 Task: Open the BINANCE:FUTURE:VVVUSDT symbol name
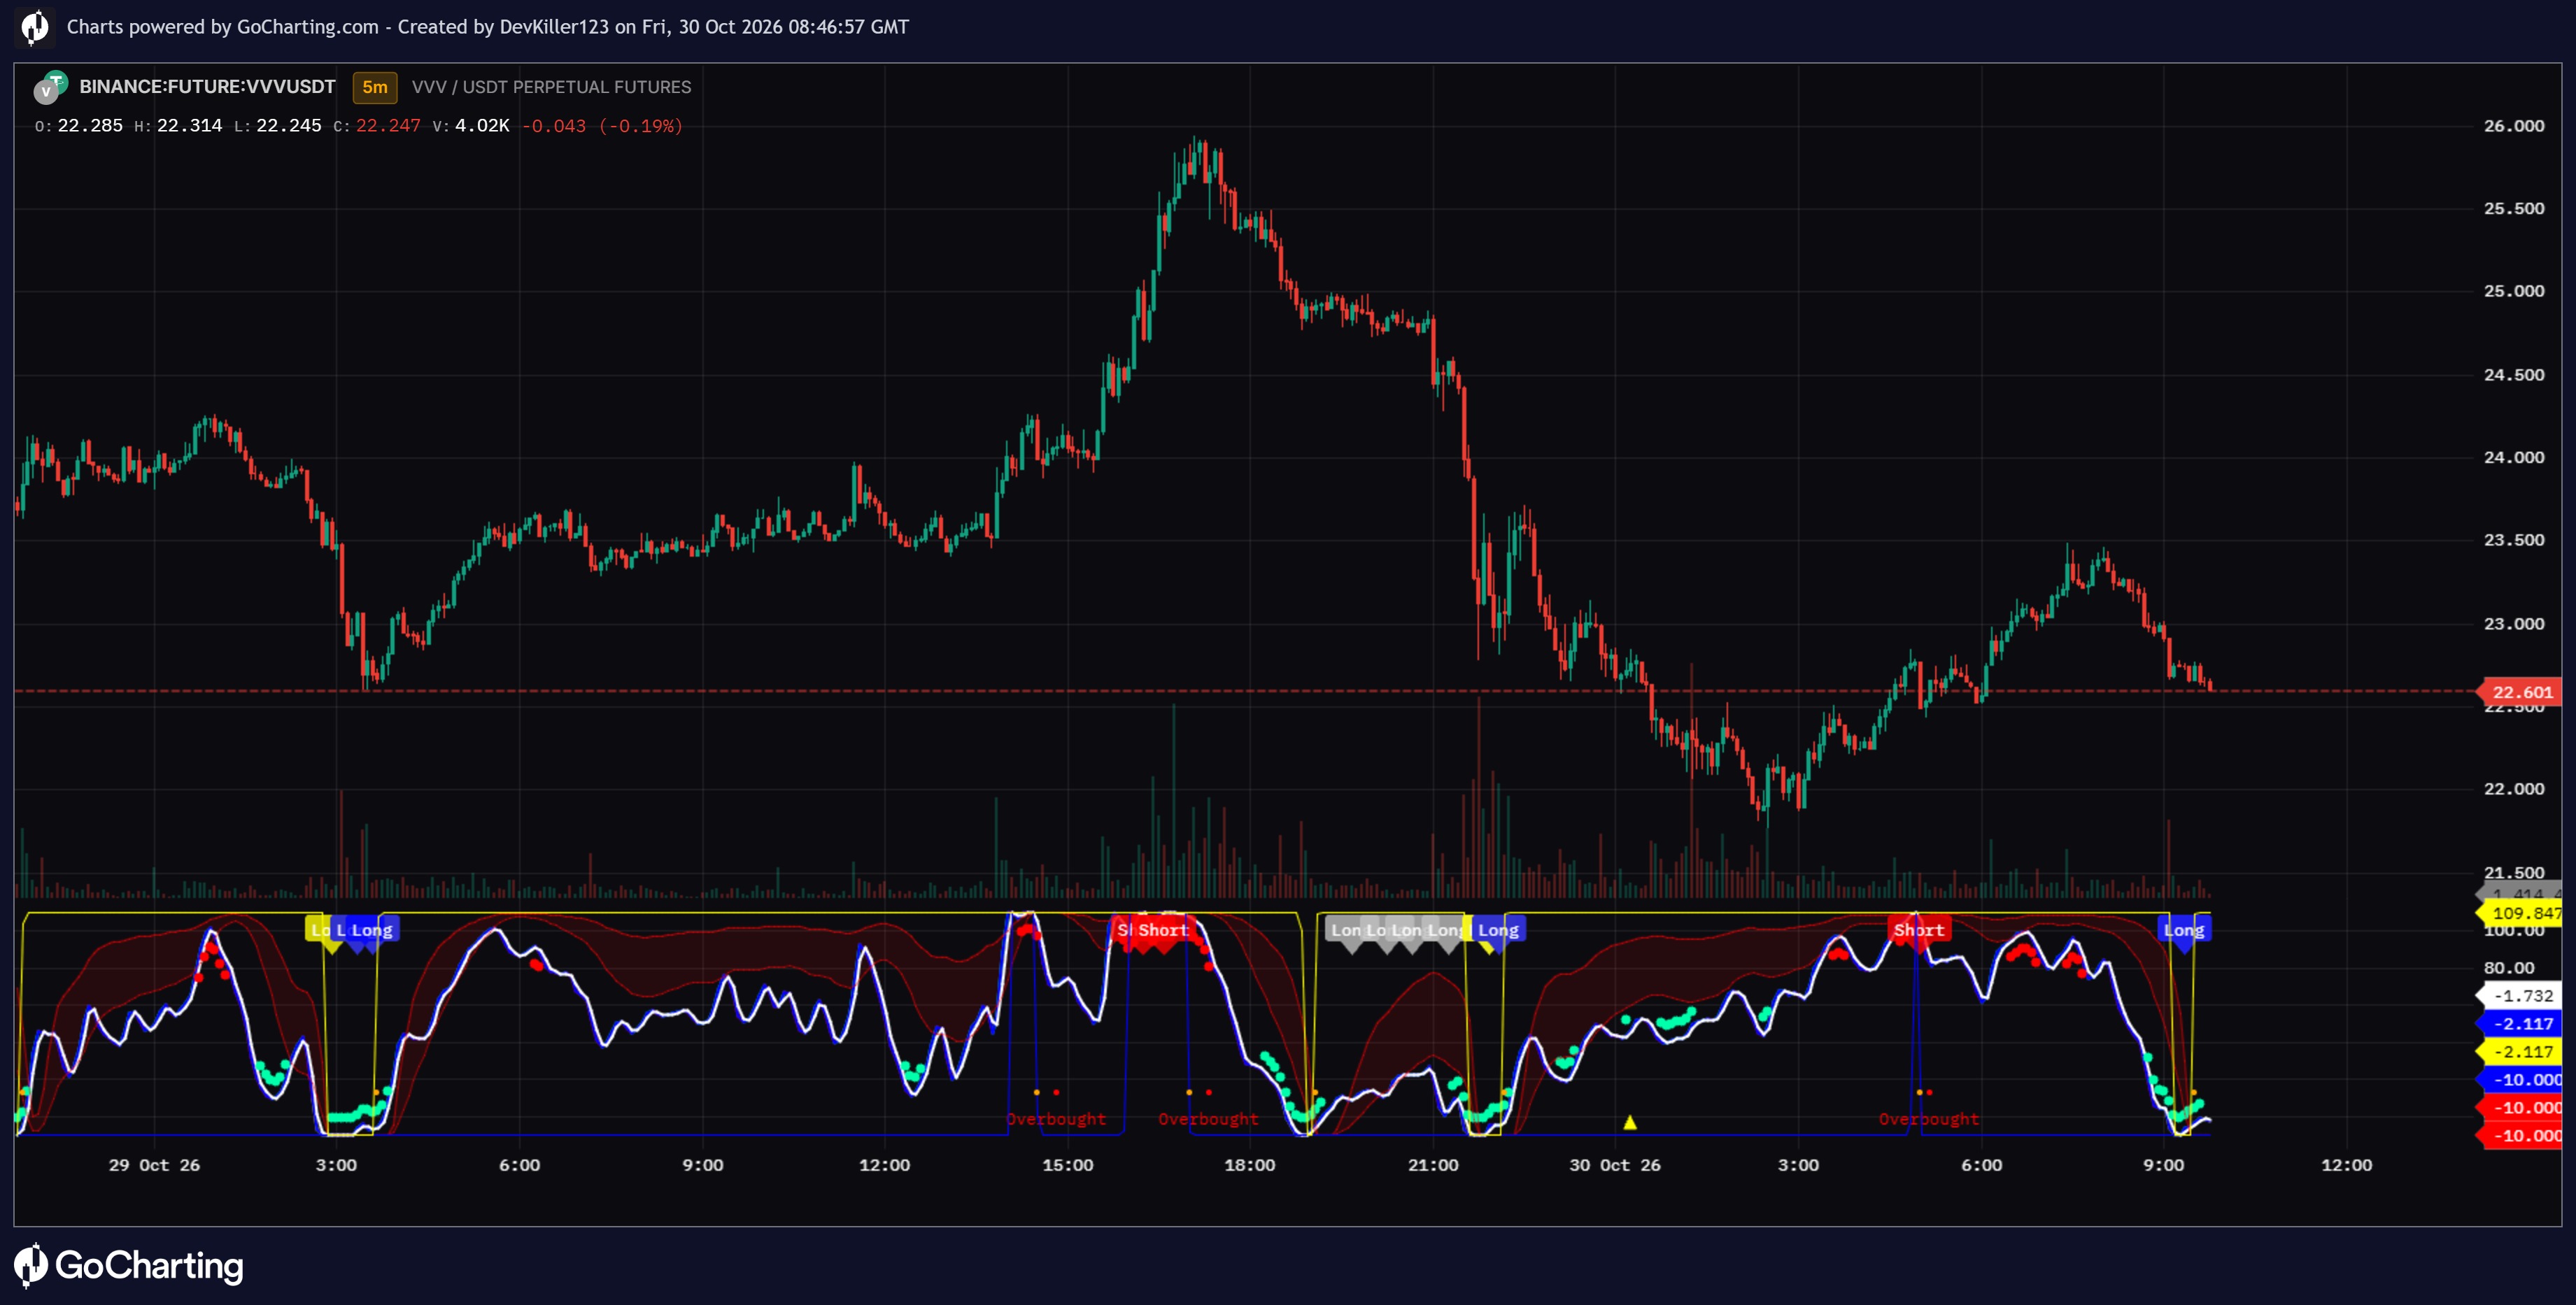coord(207,87)
